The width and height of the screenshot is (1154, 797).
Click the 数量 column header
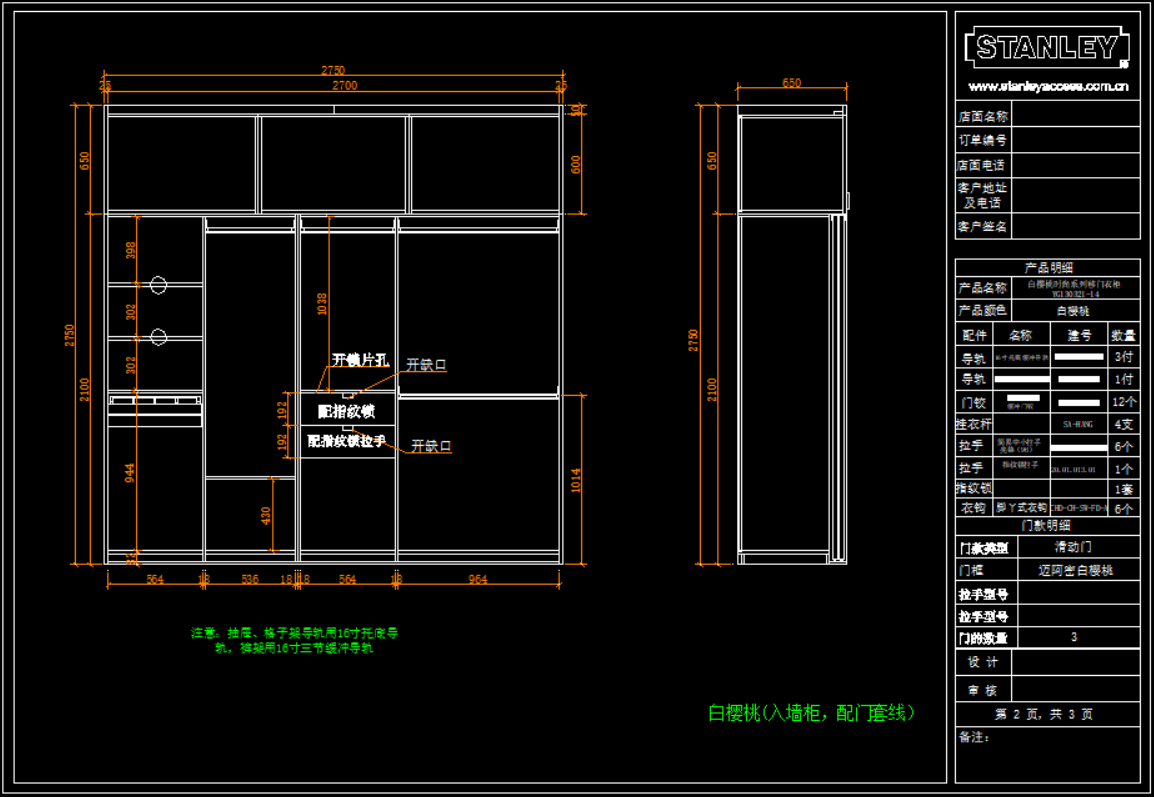(x=1123, y=336)
